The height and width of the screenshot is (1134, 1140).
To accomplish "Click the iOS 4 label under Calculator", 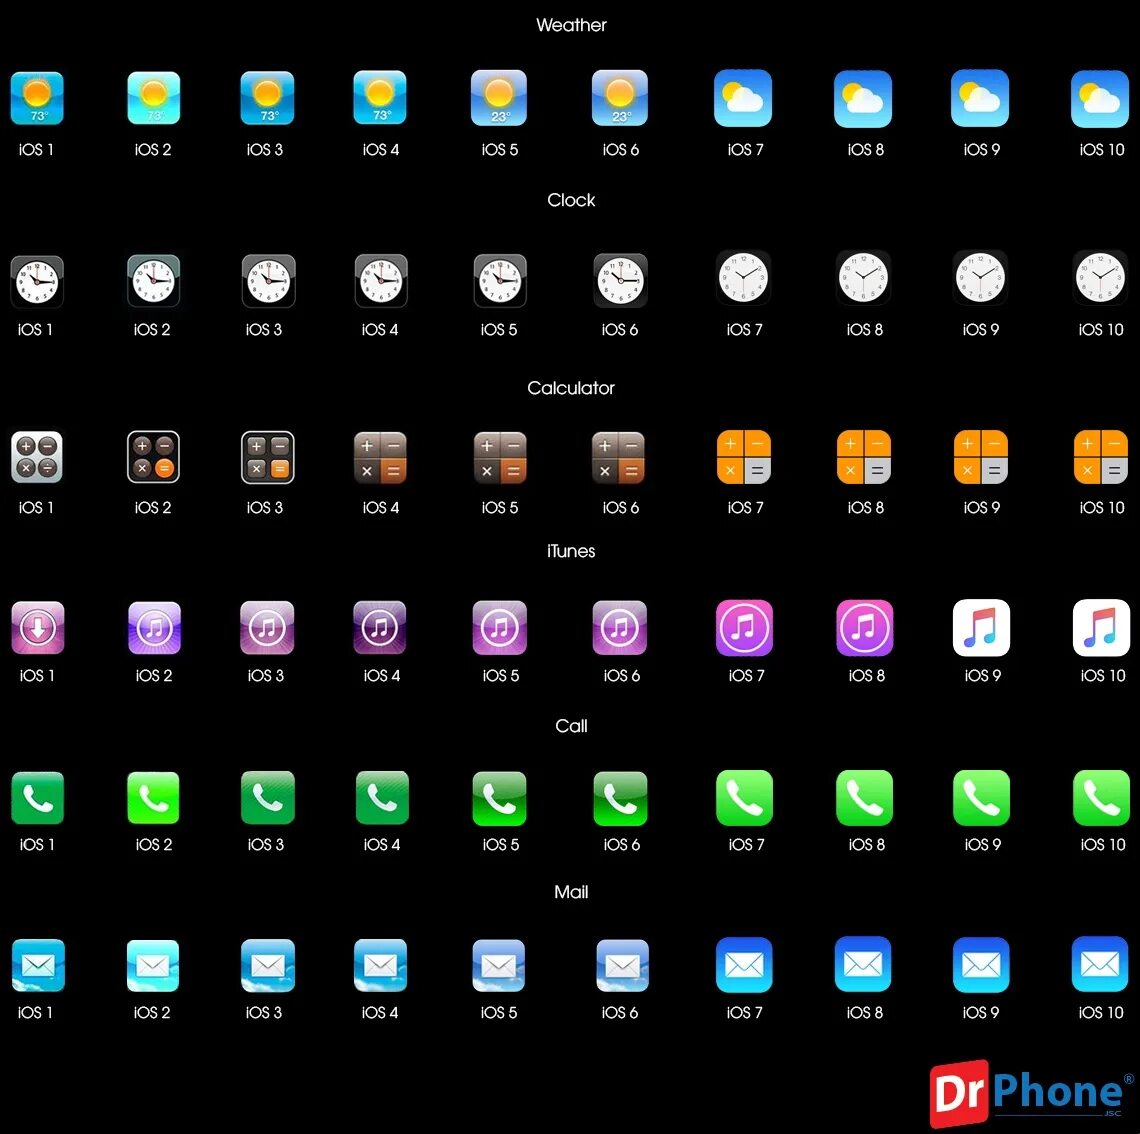I will 381,507.
